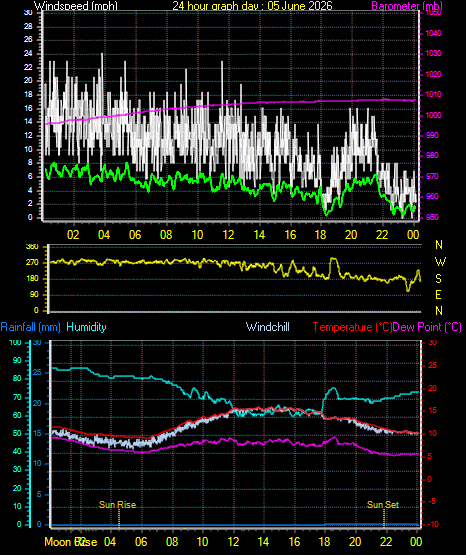The width and height of the screenshot is (466, 555).
Task: Click the bottom "N" compass letter
Action: click(x=439, y=311)
